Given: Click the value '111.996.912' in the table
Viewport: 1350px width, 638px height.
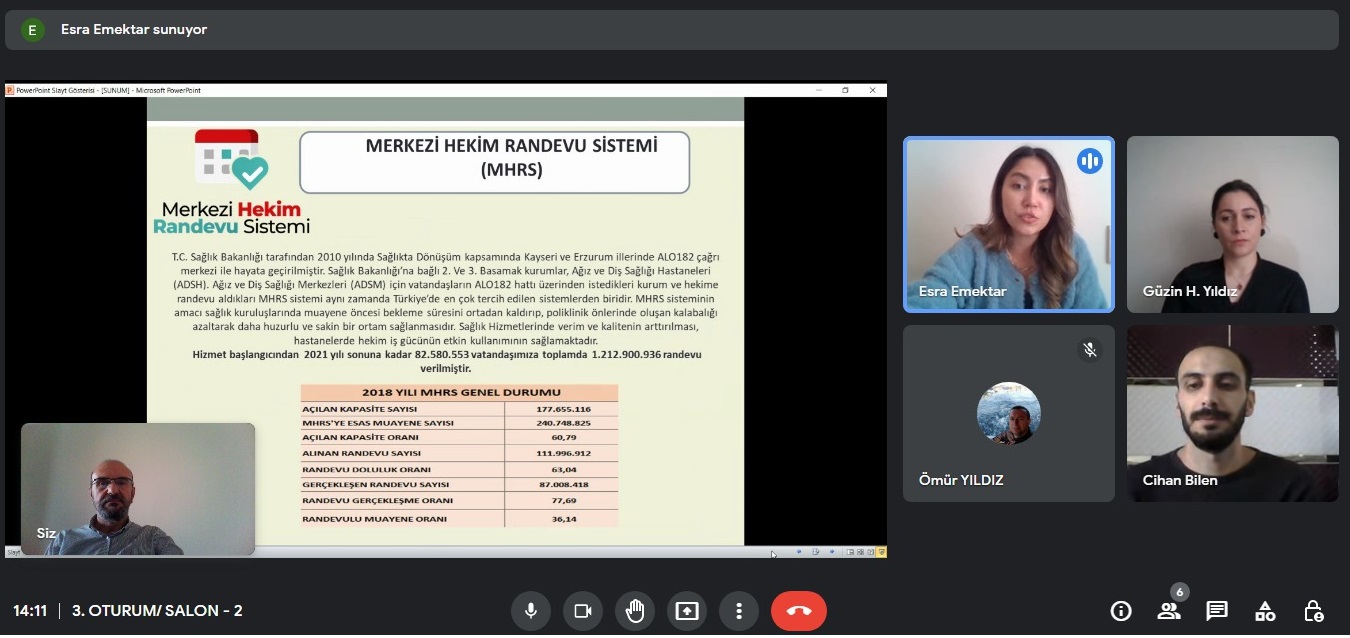Looking at the screenshot, I should (x=563, y=453).
